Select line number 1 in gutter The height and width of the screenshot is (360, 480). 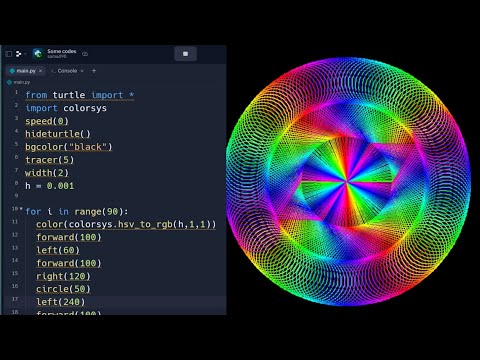16,92
